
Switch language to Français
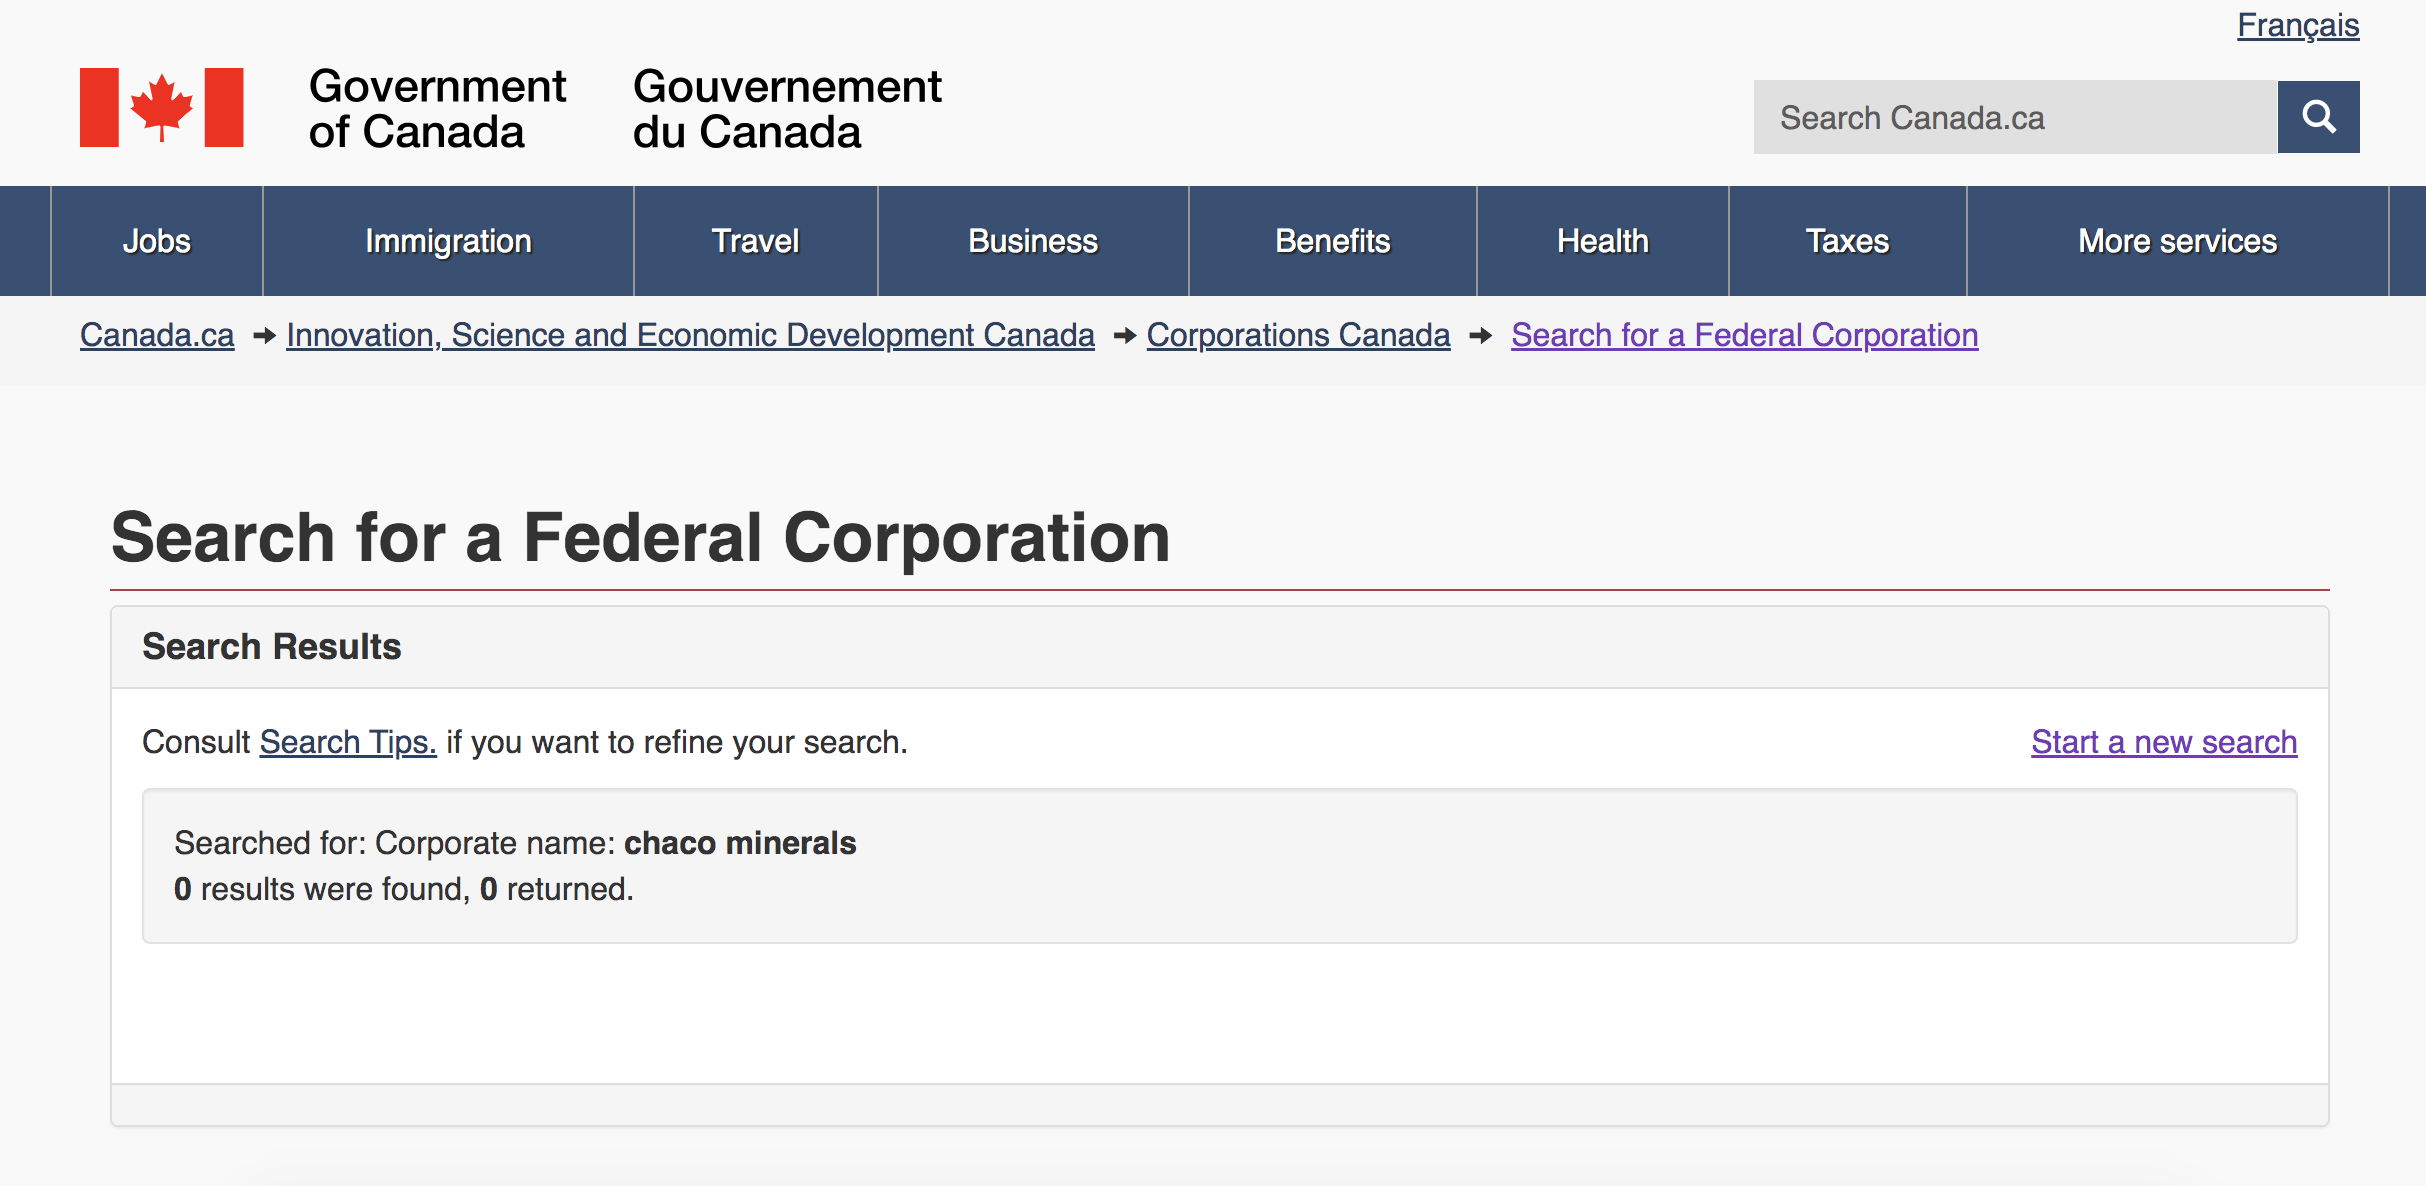[2297, 25]
